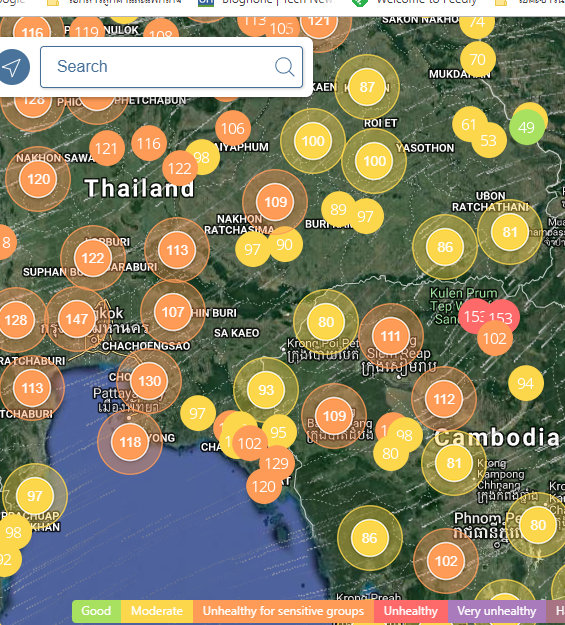This screenshot has width=565, height=625.
Task: Open the 128 marker beside the 147 marker
Action: click(16, 320)
